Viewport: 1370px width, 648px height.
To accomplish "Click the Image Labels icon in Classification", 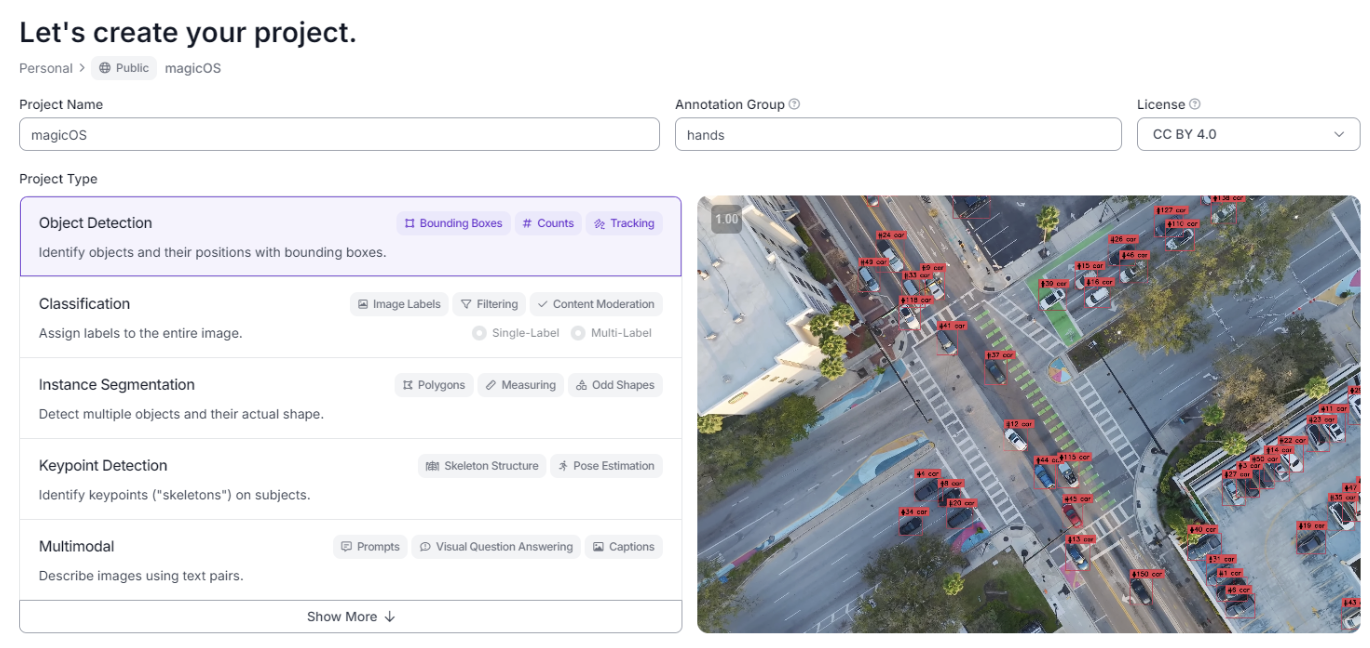I will click(x=399, y=304).
